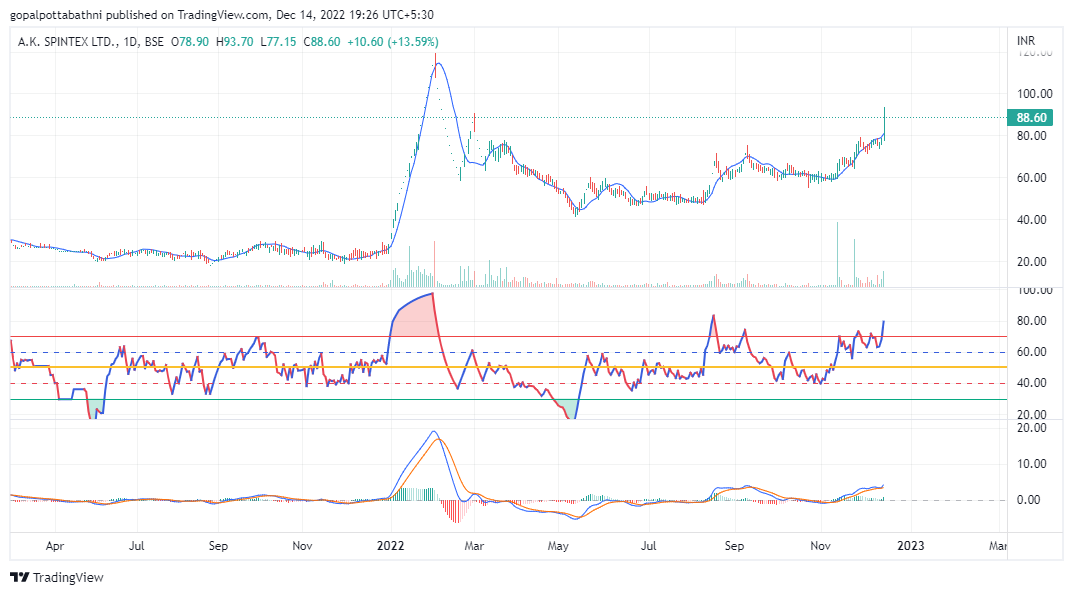
Task: Click the change value +10.60 (+13.59%)
Action: click(x=393, y=42)
